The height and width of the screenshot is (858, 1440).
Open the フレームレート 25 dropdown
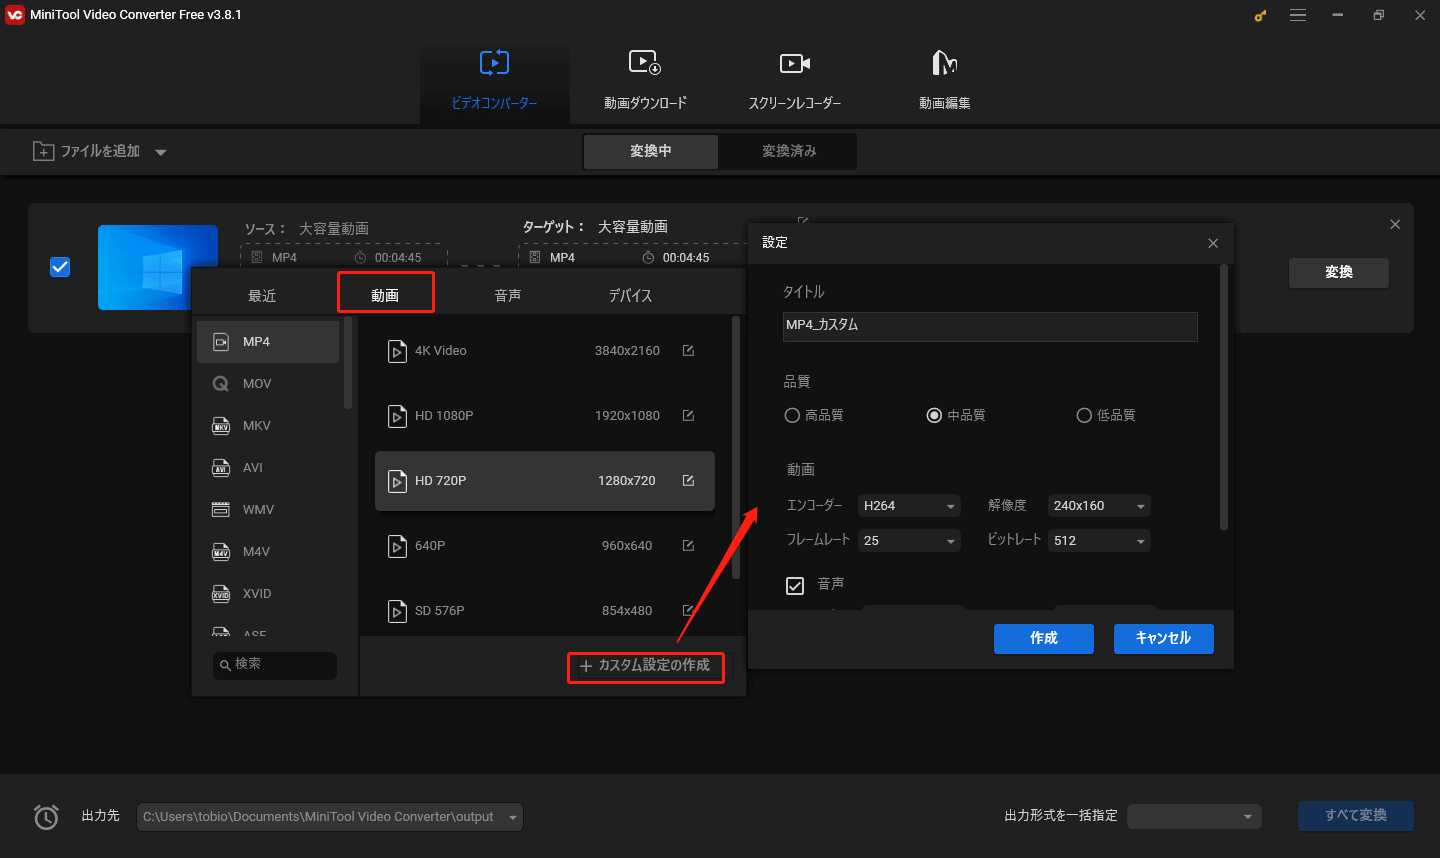coord(910,541)
